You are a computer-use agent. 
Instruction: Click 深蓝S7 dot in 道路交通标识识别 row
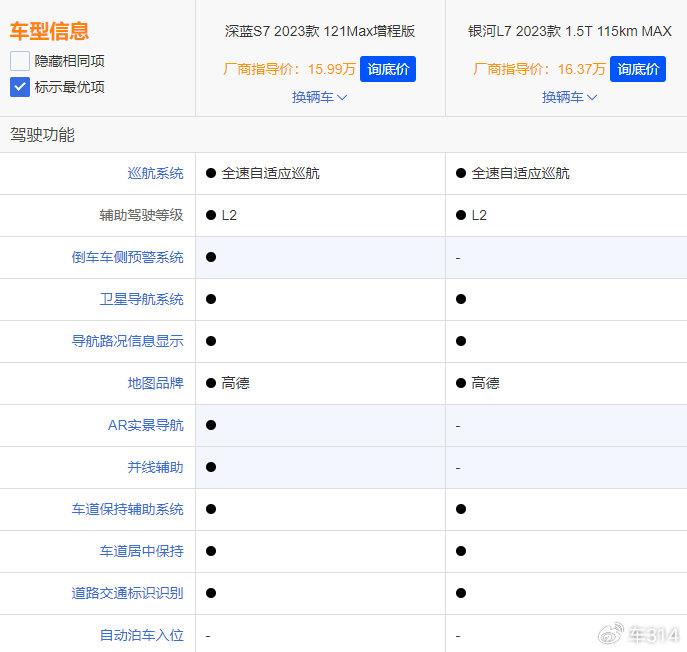(211, 593)
